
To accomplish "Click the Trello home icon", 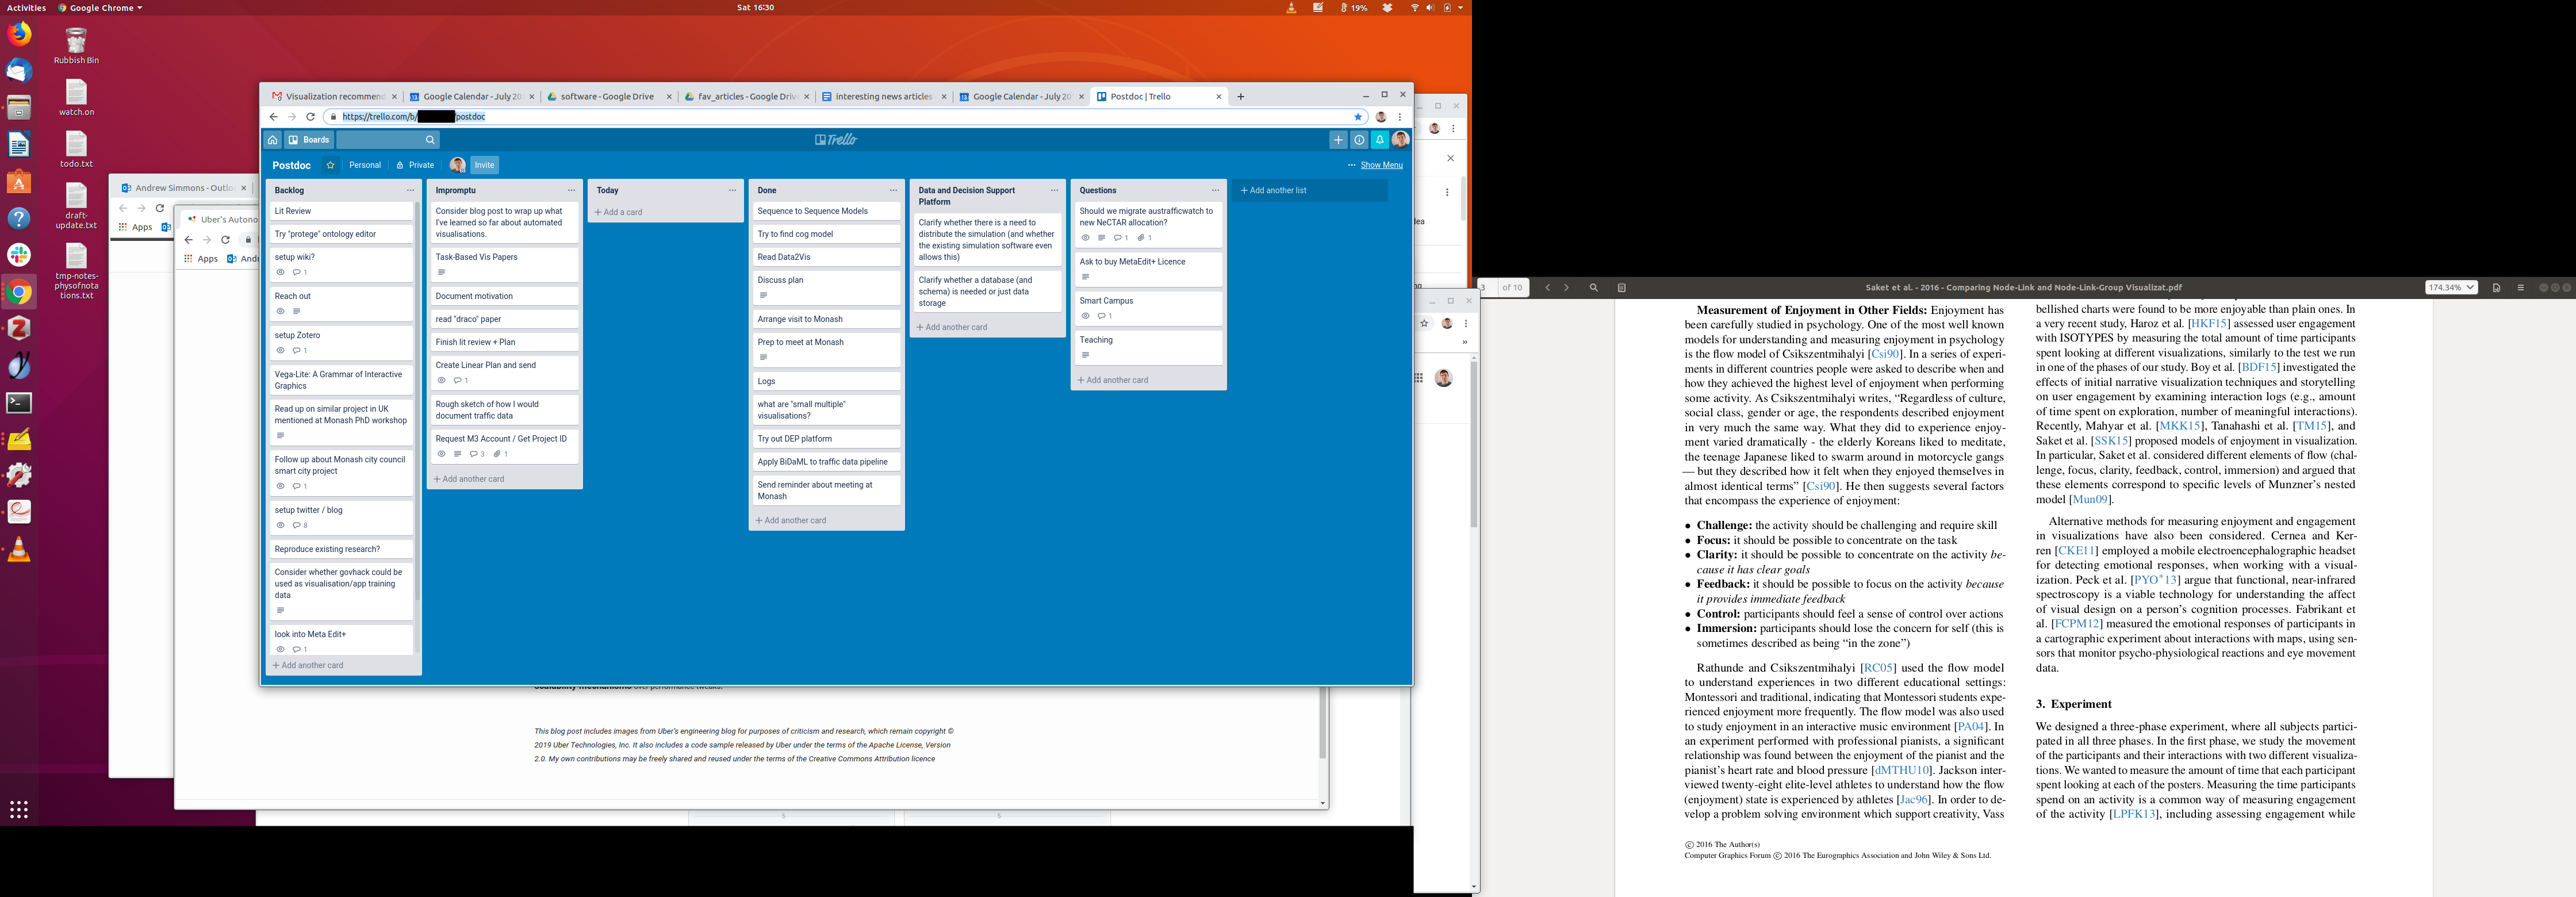I will (x=272, y=140).
